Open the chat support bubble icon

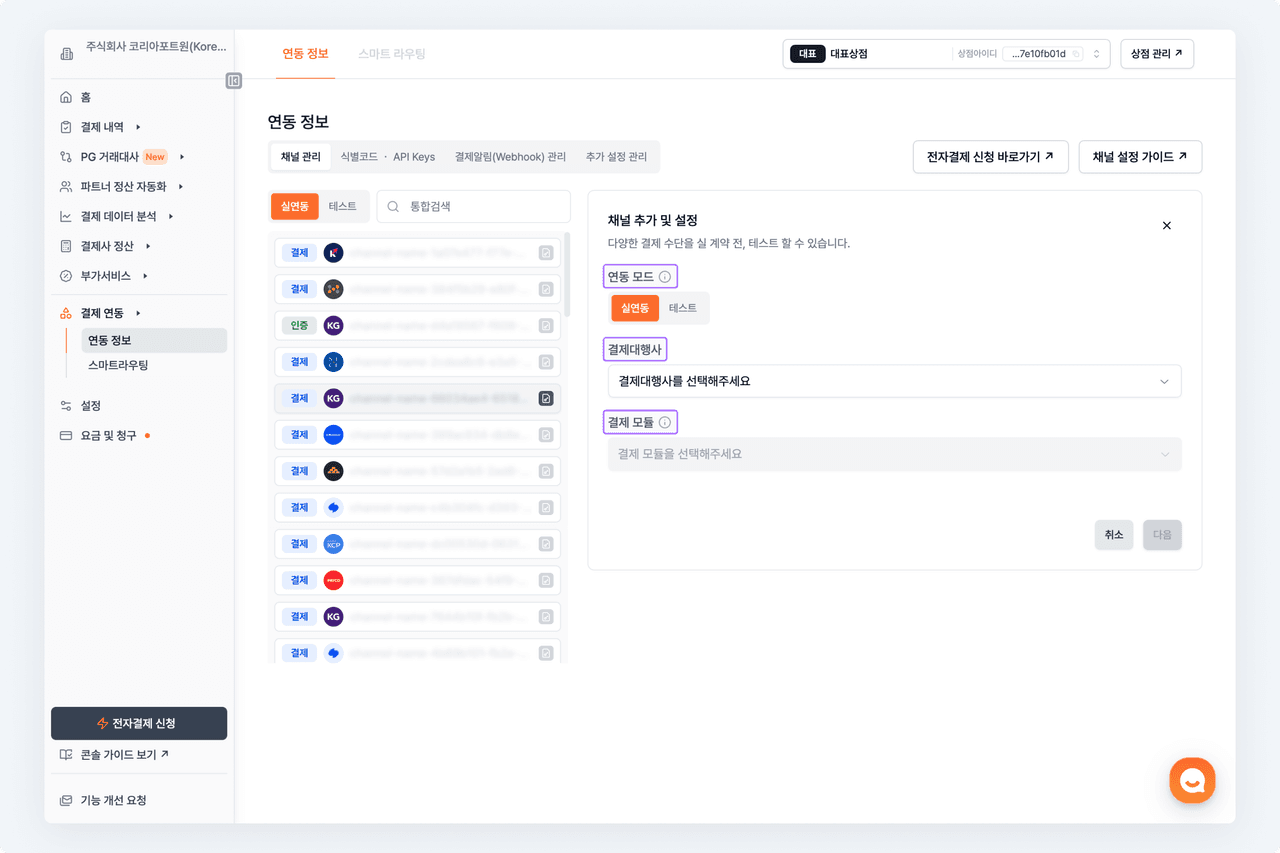[x=1192, y=780]
